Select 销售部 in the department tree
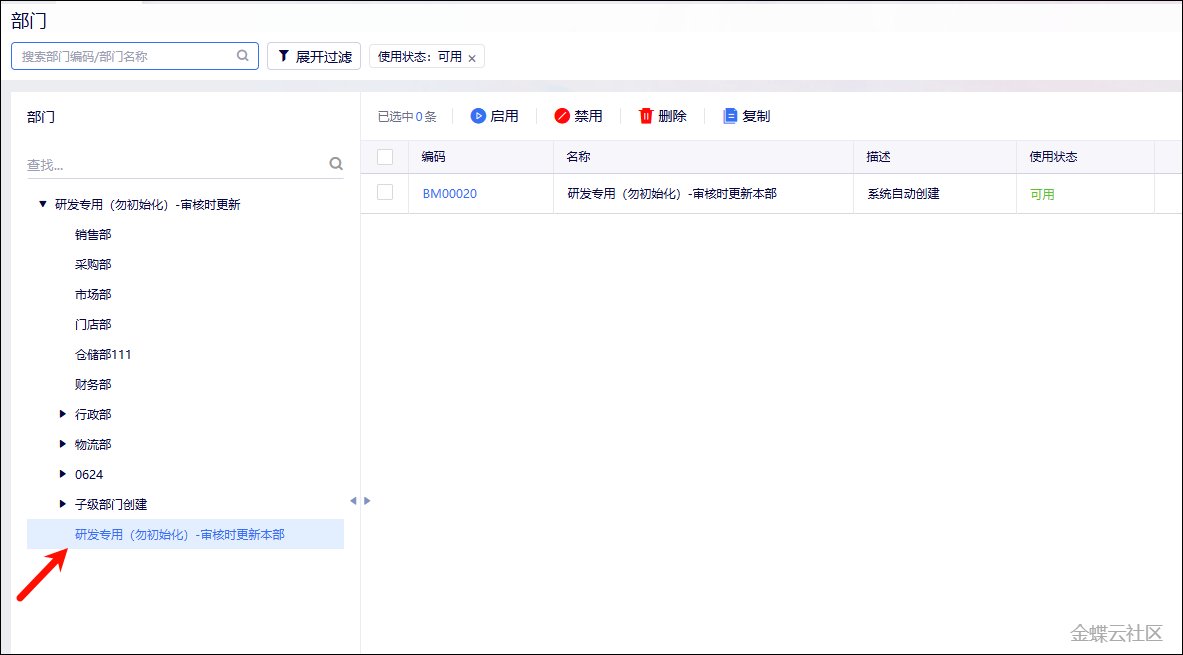1183x655 pixels. [x=93, y=235]
